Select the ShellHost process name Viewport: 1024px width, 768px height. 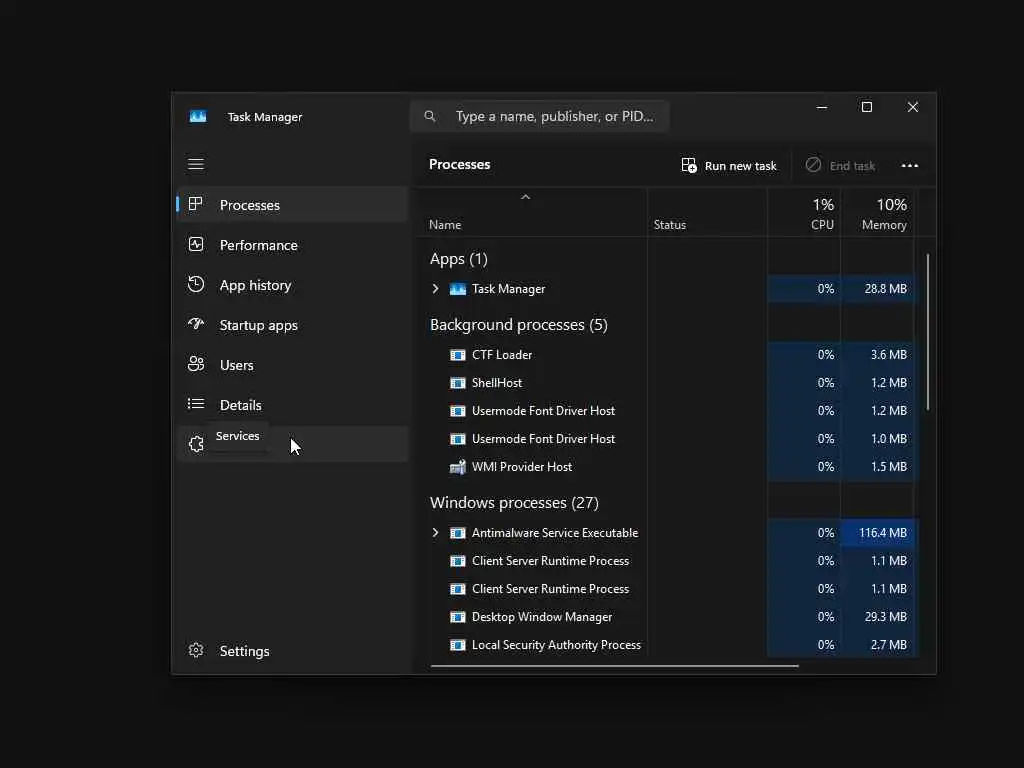[x=496, y=383]
